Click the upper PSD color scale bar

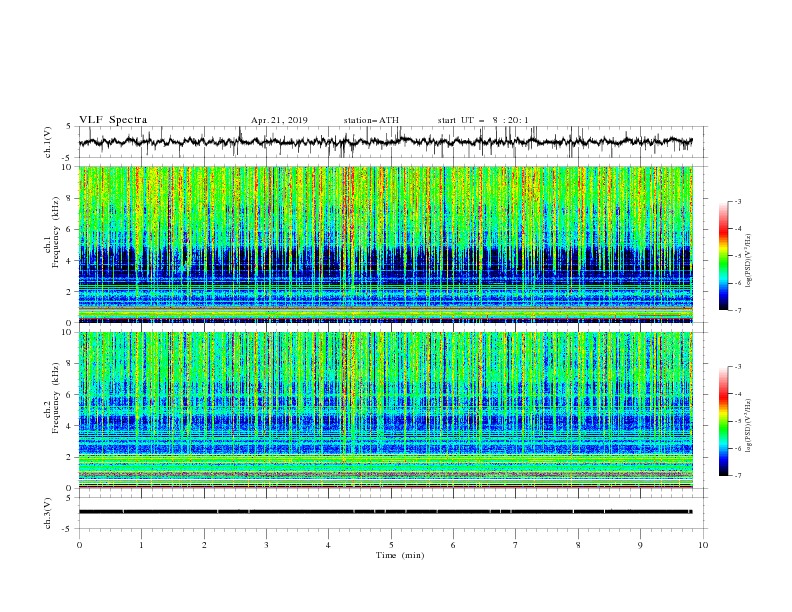pos(723,256)
